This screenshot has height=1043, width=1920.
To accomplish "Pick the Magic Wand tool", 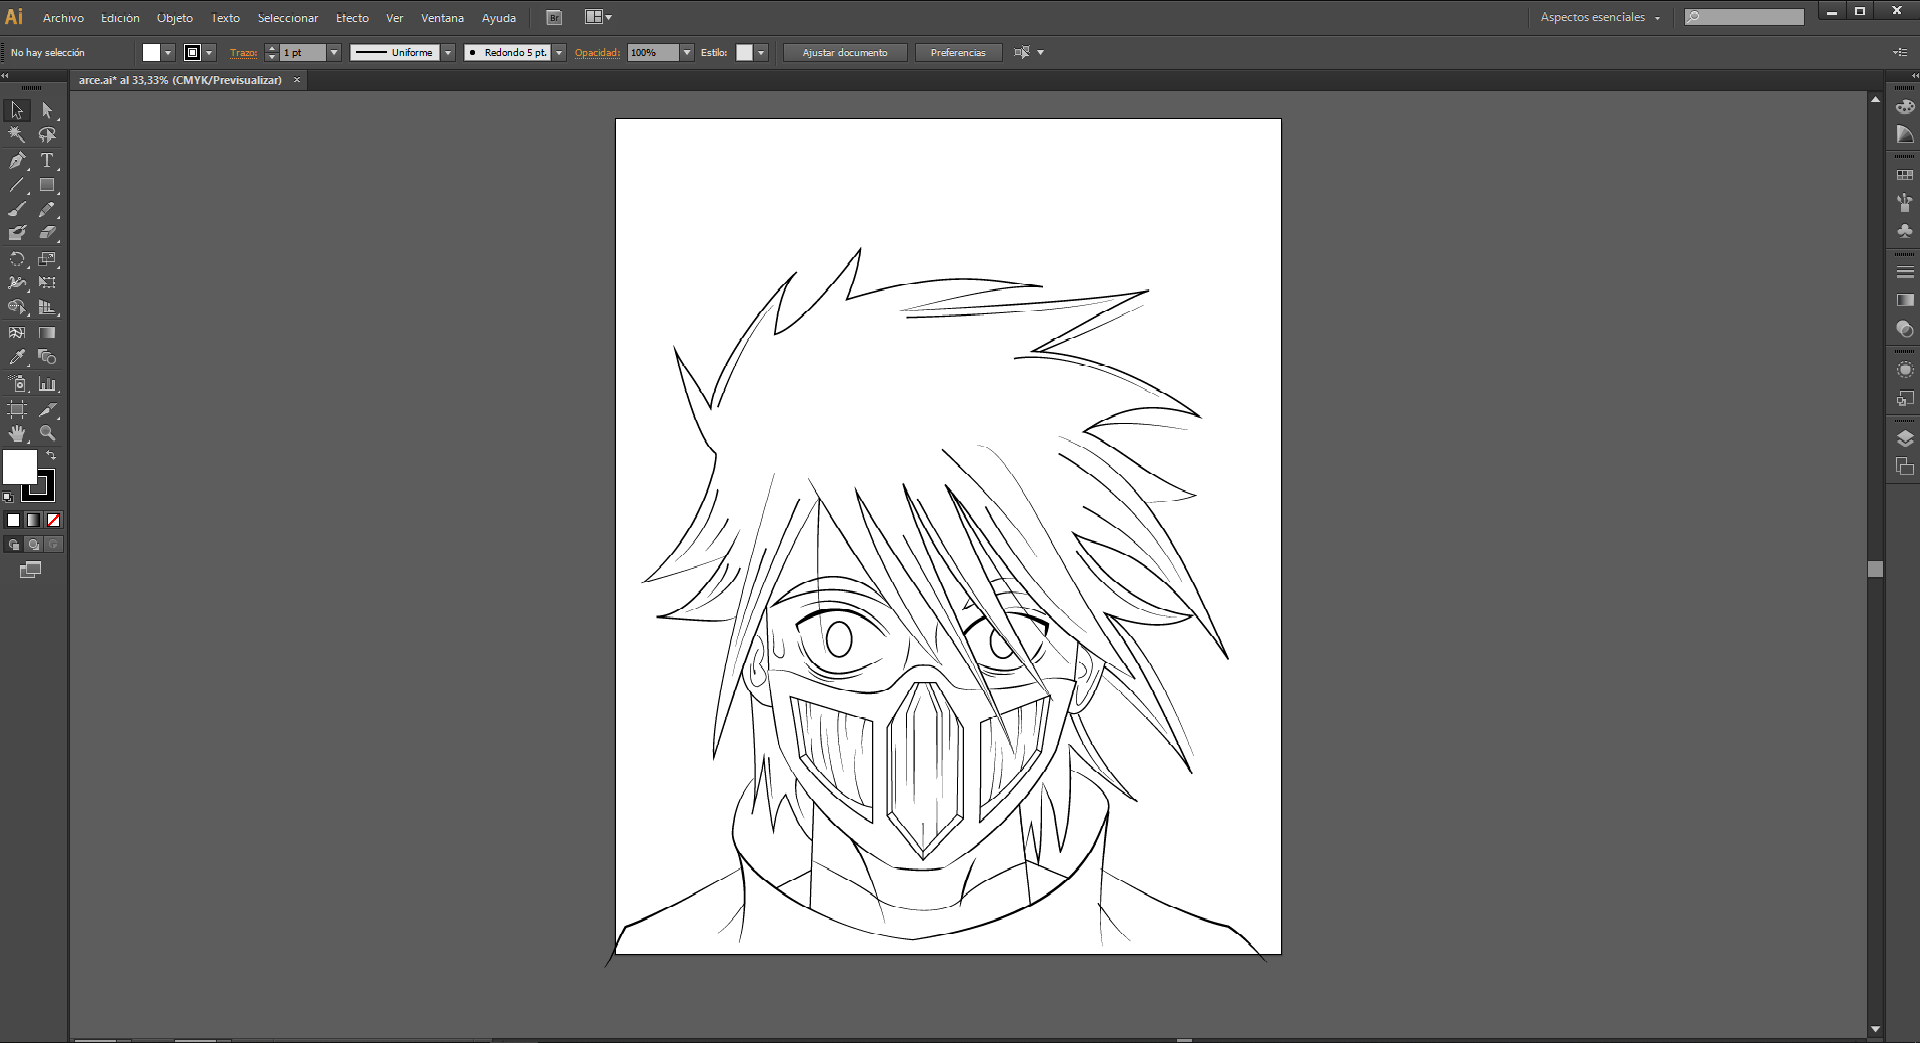I will coord(17,135).
